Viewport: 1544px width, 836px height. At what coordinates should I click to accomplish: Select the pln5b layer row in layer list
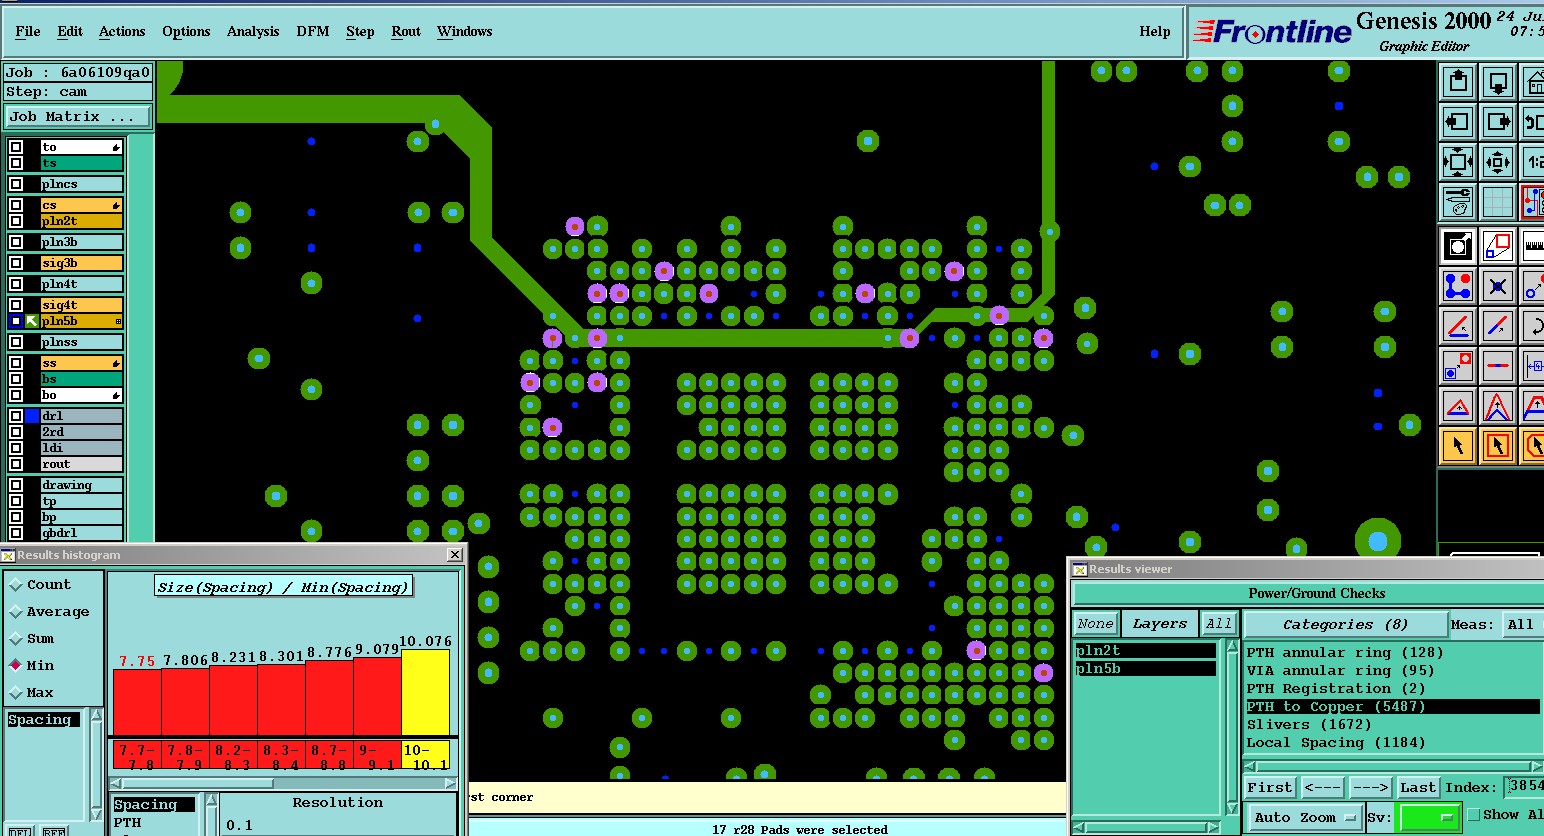click(x=81, y=321)
